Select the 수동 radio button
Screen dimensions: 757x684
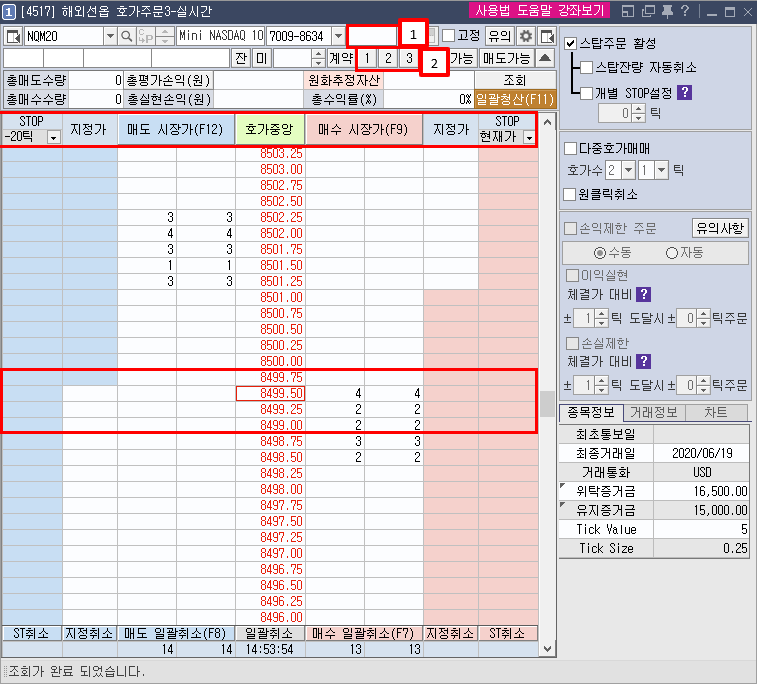coord(600,253)
